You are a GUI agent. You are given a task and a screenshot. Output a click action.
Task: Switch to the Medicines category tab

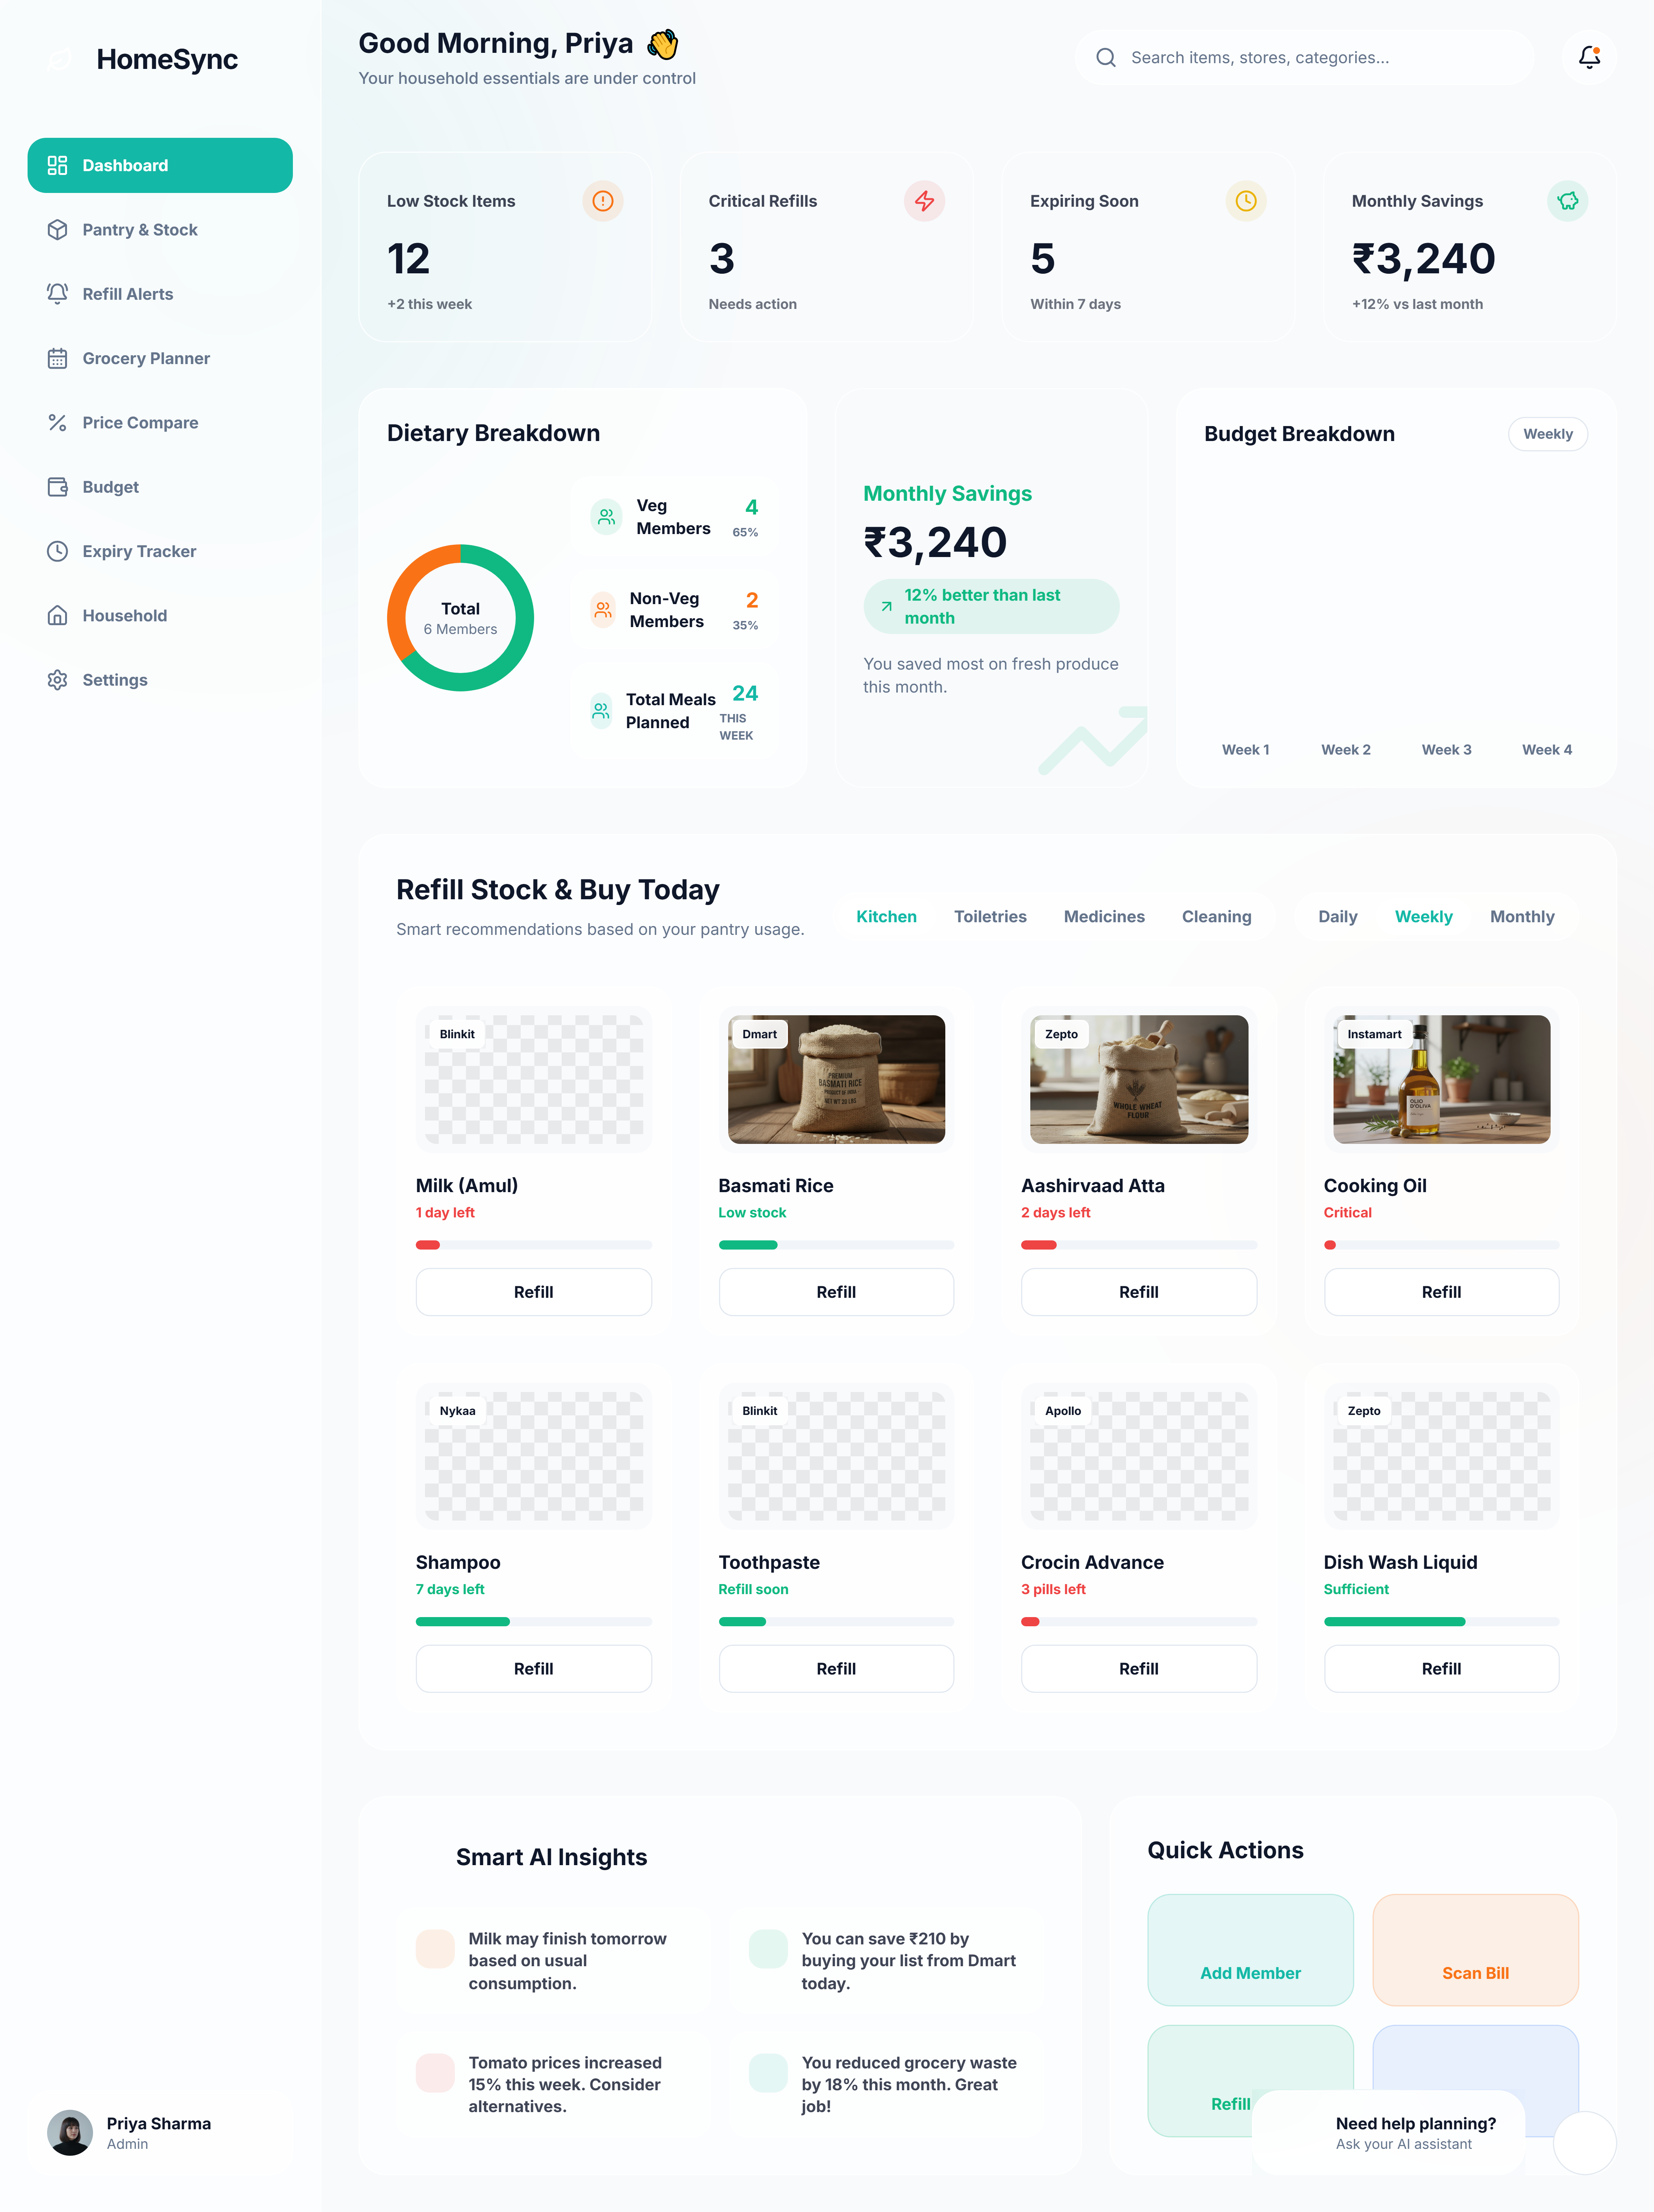[1103, 917]
